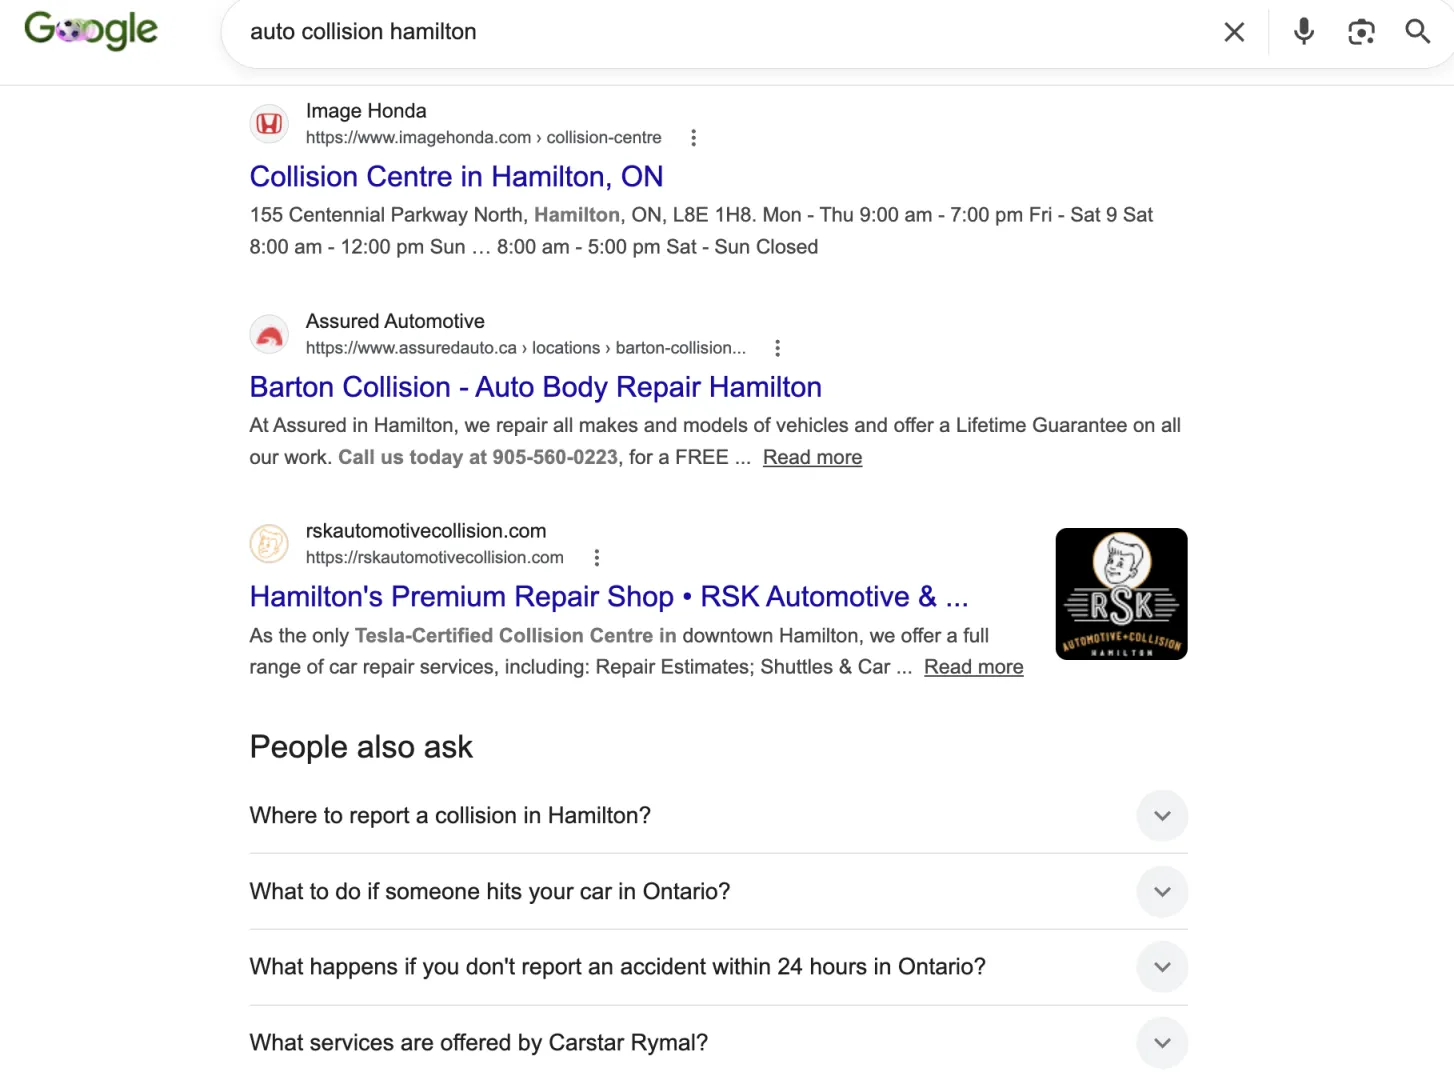Click the RSK Automotive logo thumbnail

[x=1121, y=594]
